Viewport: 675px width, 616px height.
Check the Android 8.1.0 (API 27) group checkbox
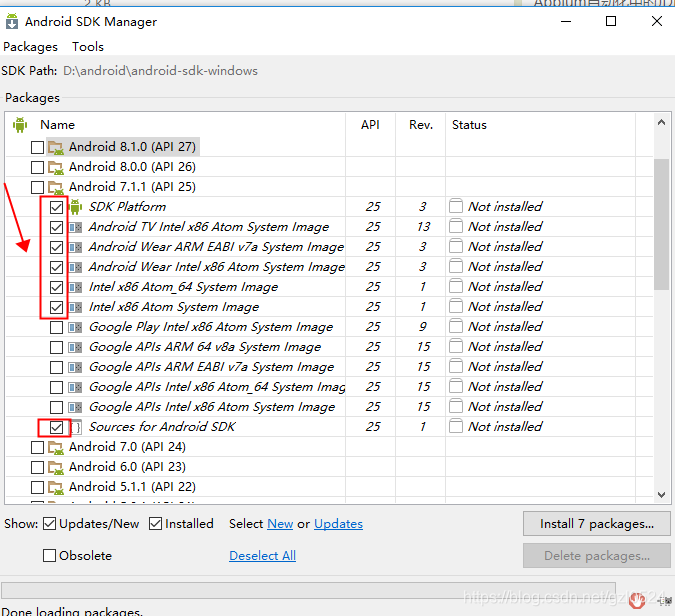(x=37, y=147)
